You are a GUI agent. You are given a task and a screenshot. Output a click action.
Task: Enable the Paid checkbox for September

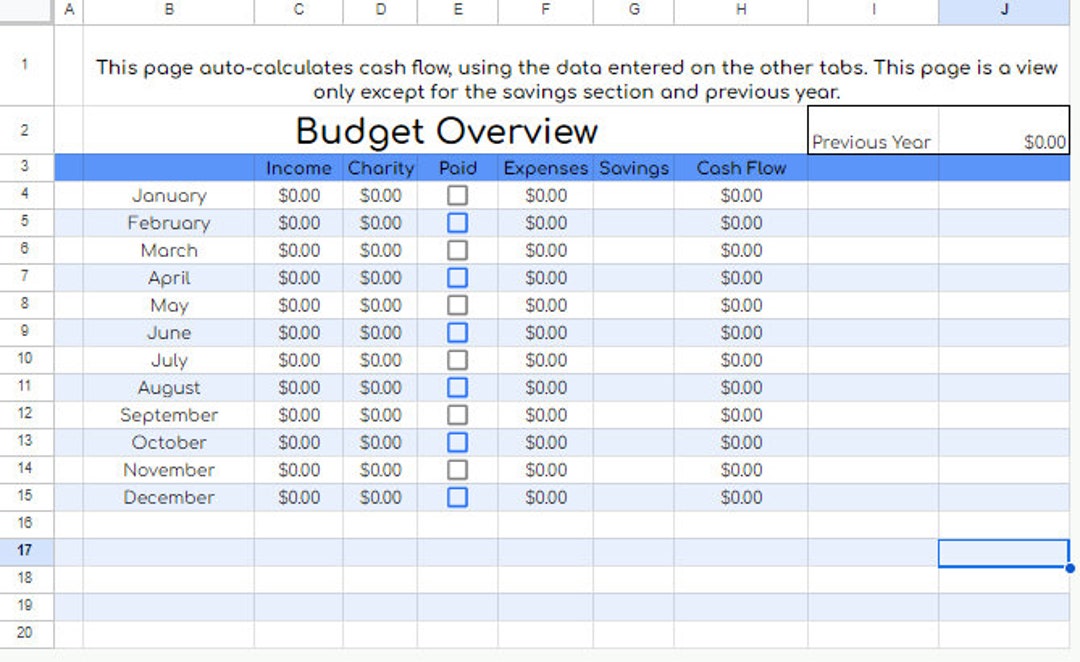457,415
